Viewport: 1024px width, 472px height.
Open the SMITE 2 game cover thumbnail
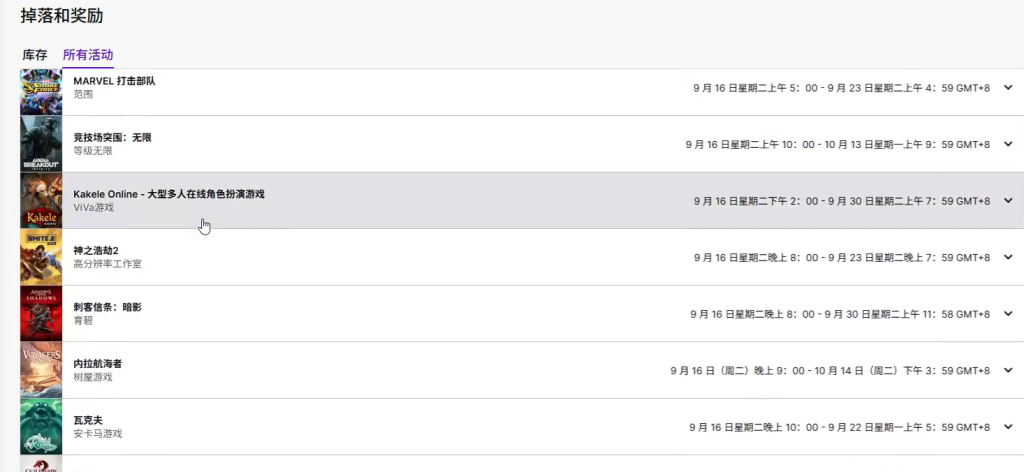[x=41, y=257]
